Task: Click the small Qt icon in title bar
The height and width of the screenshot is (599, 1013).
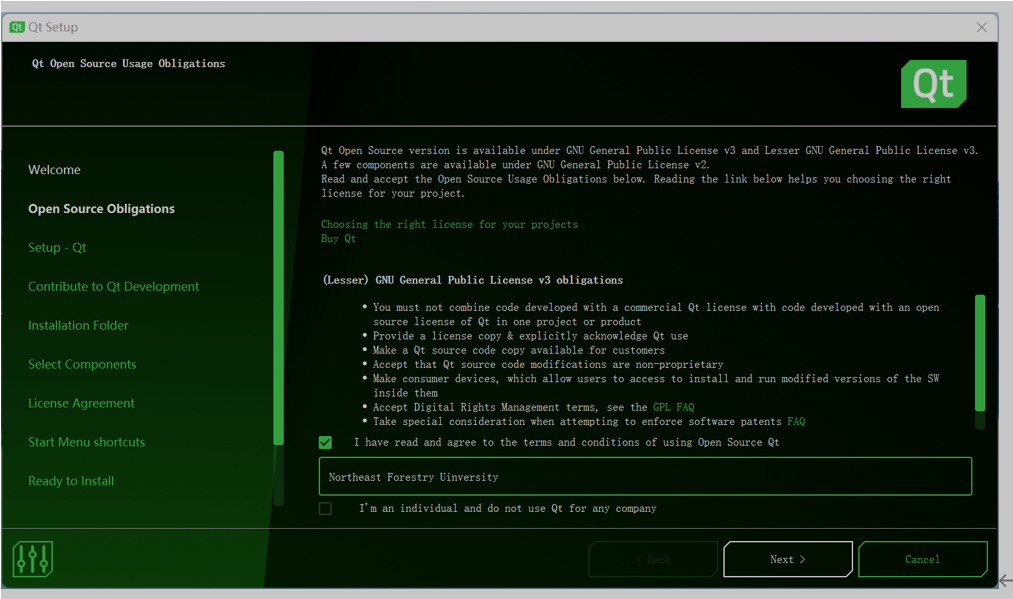Action: click(x=17, y=27)
